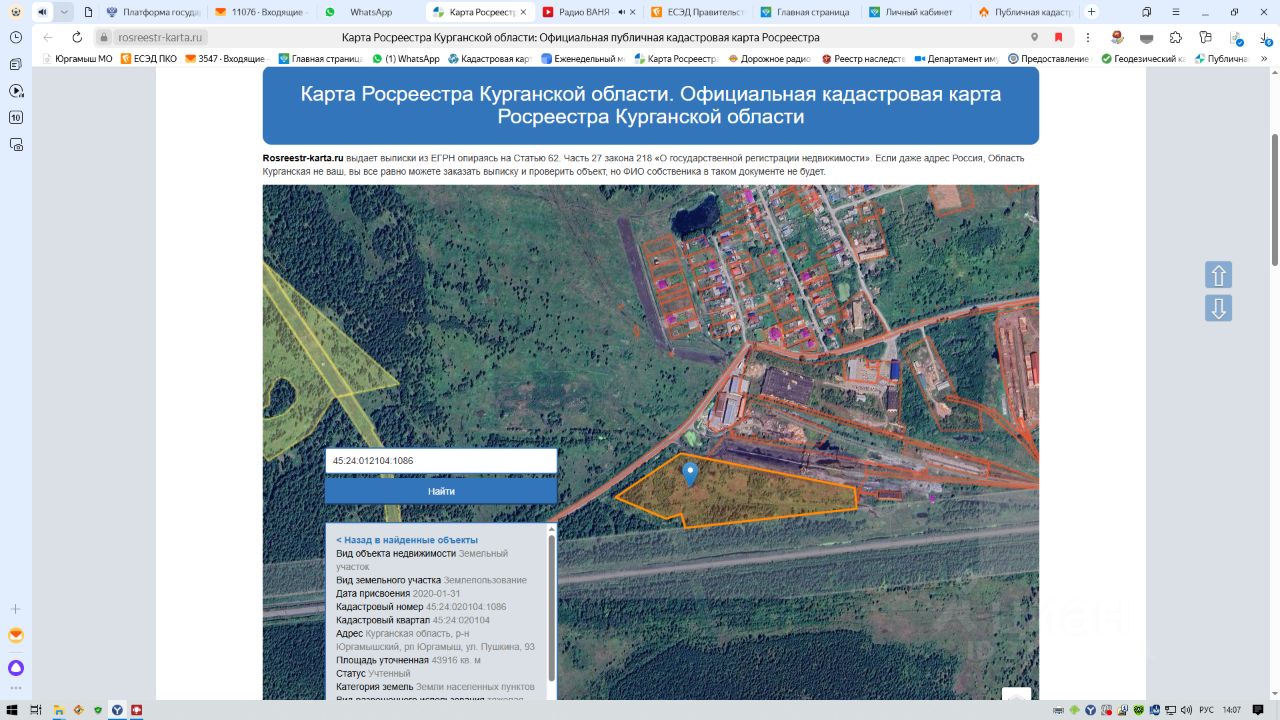Click the red bookmark icon in address bar
1280x720 pixels.
pos(1058,37)
